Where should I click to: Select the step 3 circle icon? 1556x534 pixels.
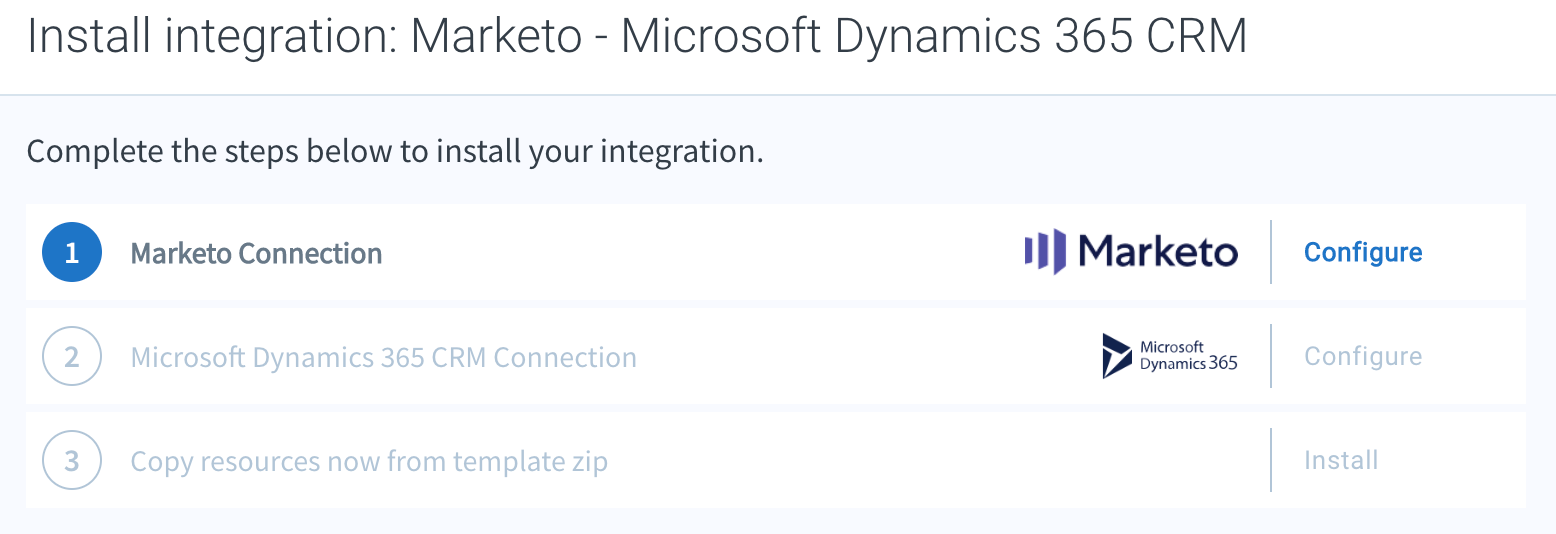pyautogui.click(x=72, y=461)
